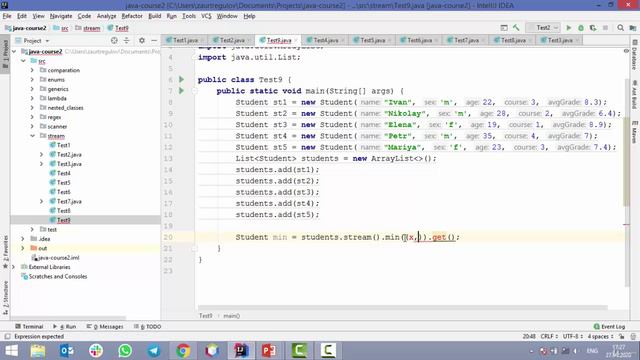This screenshot has width=640, height=360.
Task: Open Terminal tool window
Action: [x=29, y=327]
